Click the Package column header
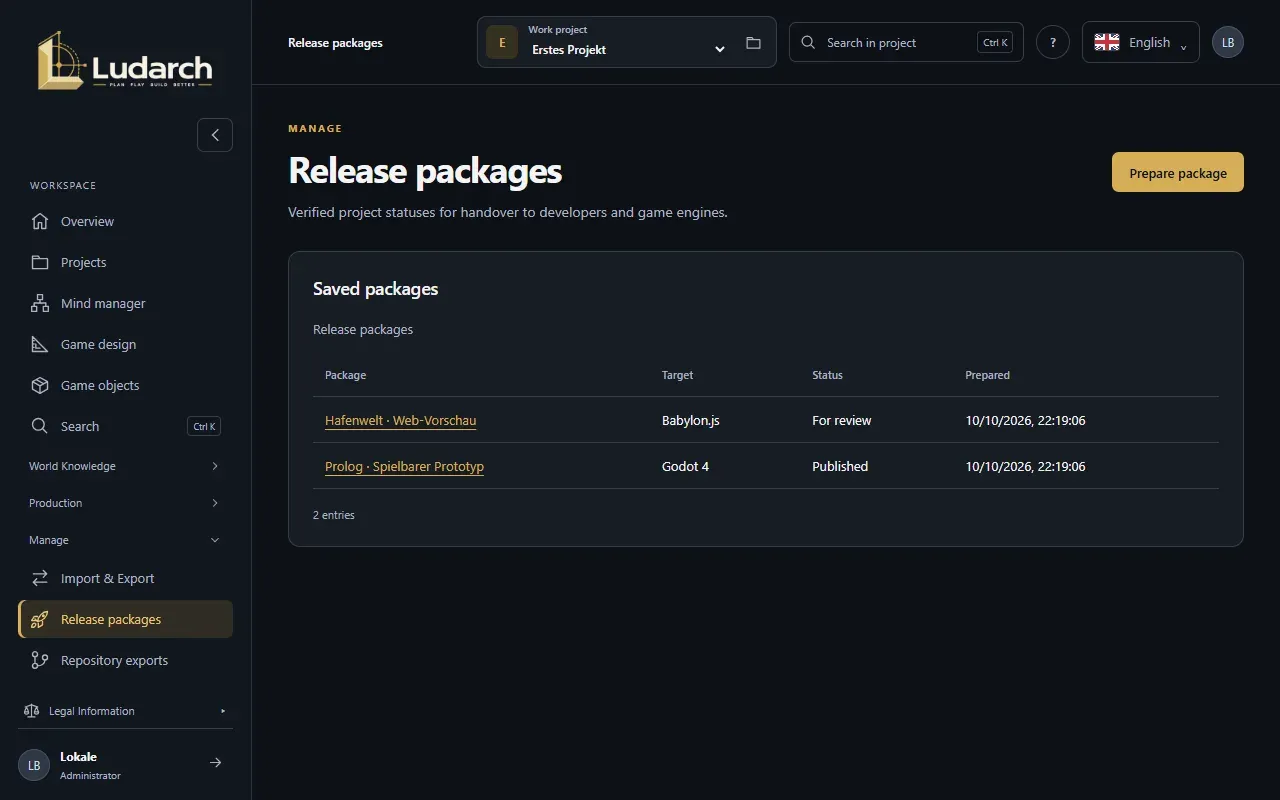 tap(346, 375)
